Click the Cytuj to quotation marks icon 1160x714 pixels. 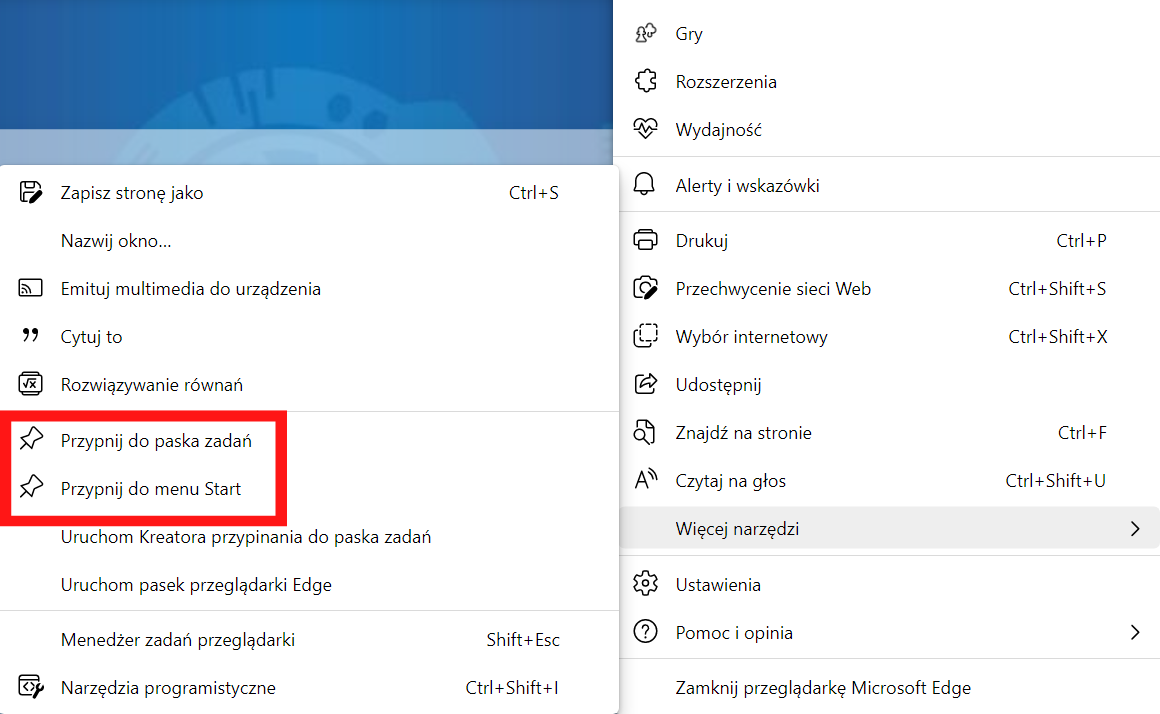click(x=30, y=336)
